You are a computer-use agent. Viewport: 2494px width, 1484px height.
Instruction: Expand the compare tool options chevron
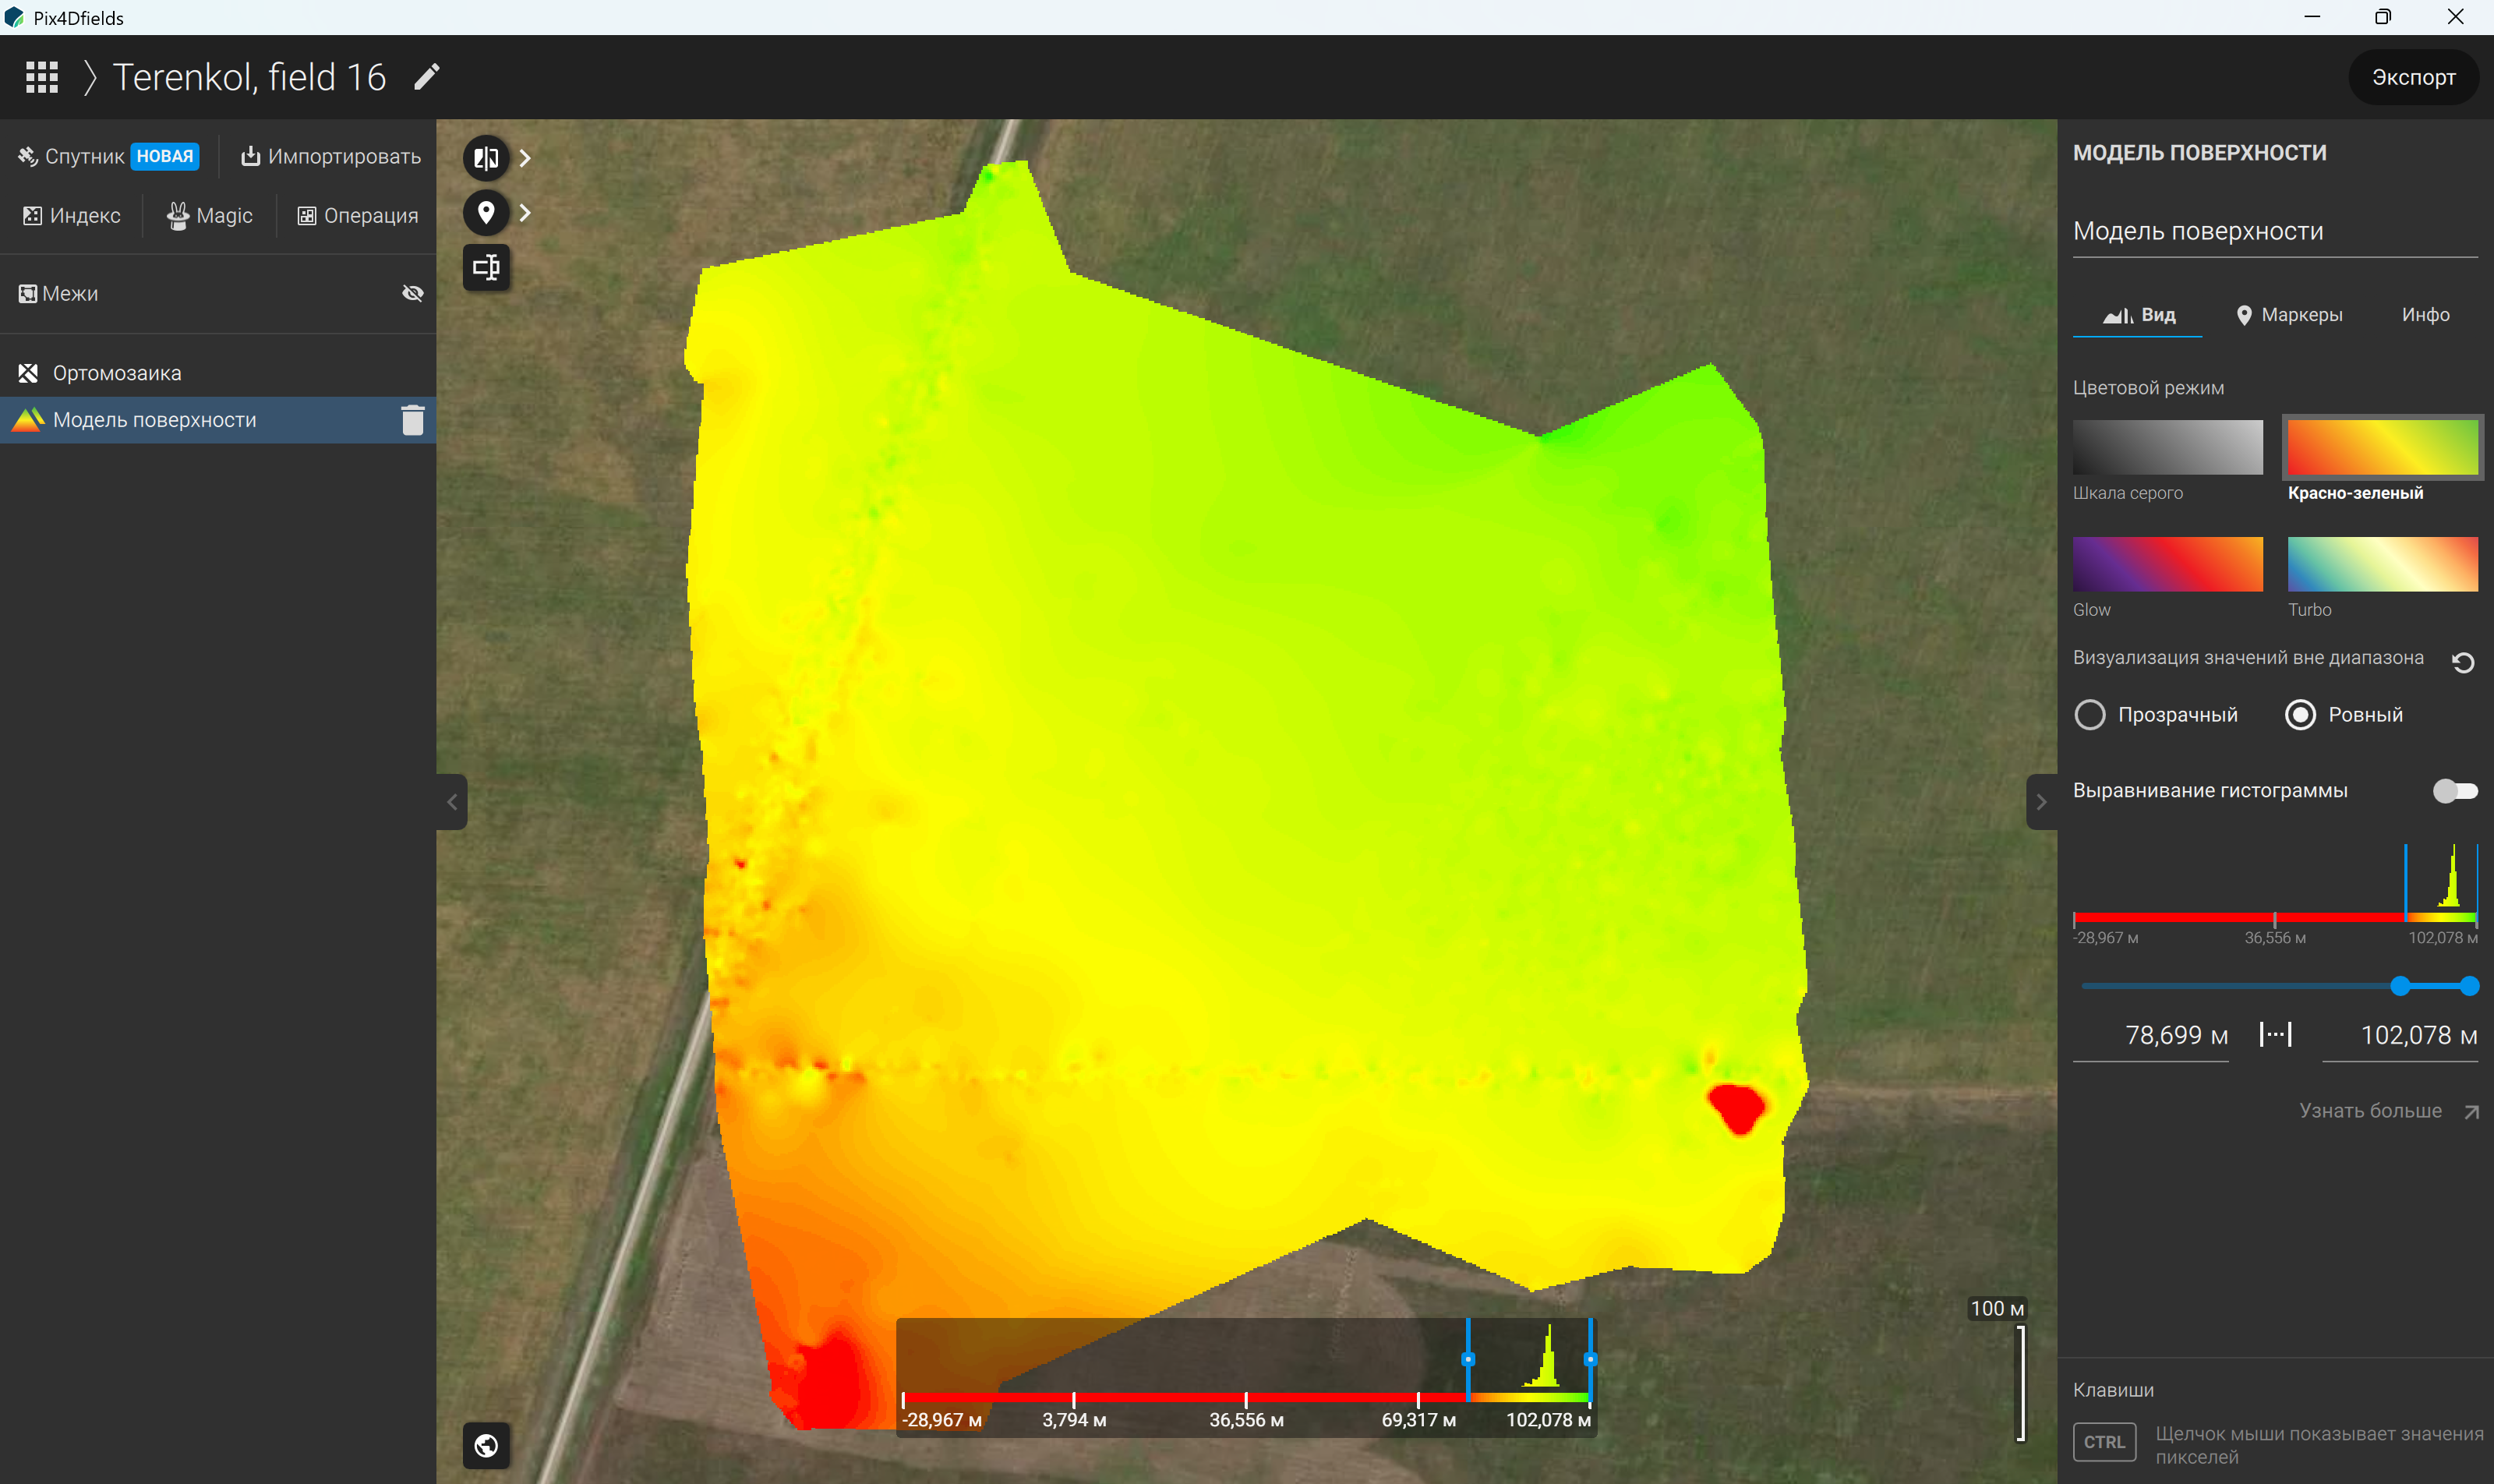click(525, 158)
